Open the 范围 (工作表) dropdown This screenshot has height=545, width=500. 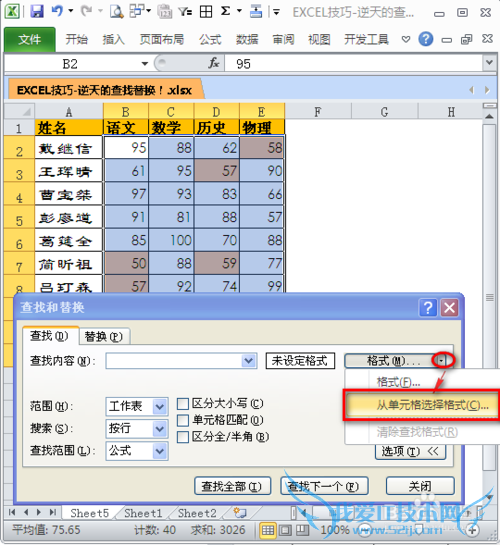(x=160, y=406)
